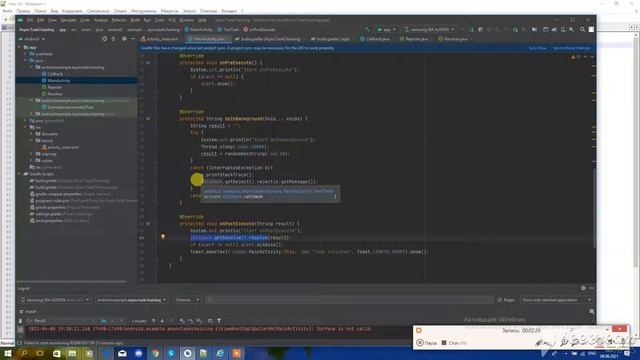
Task: Open the Verbose log level dropdown
Action: coord(187,300)
